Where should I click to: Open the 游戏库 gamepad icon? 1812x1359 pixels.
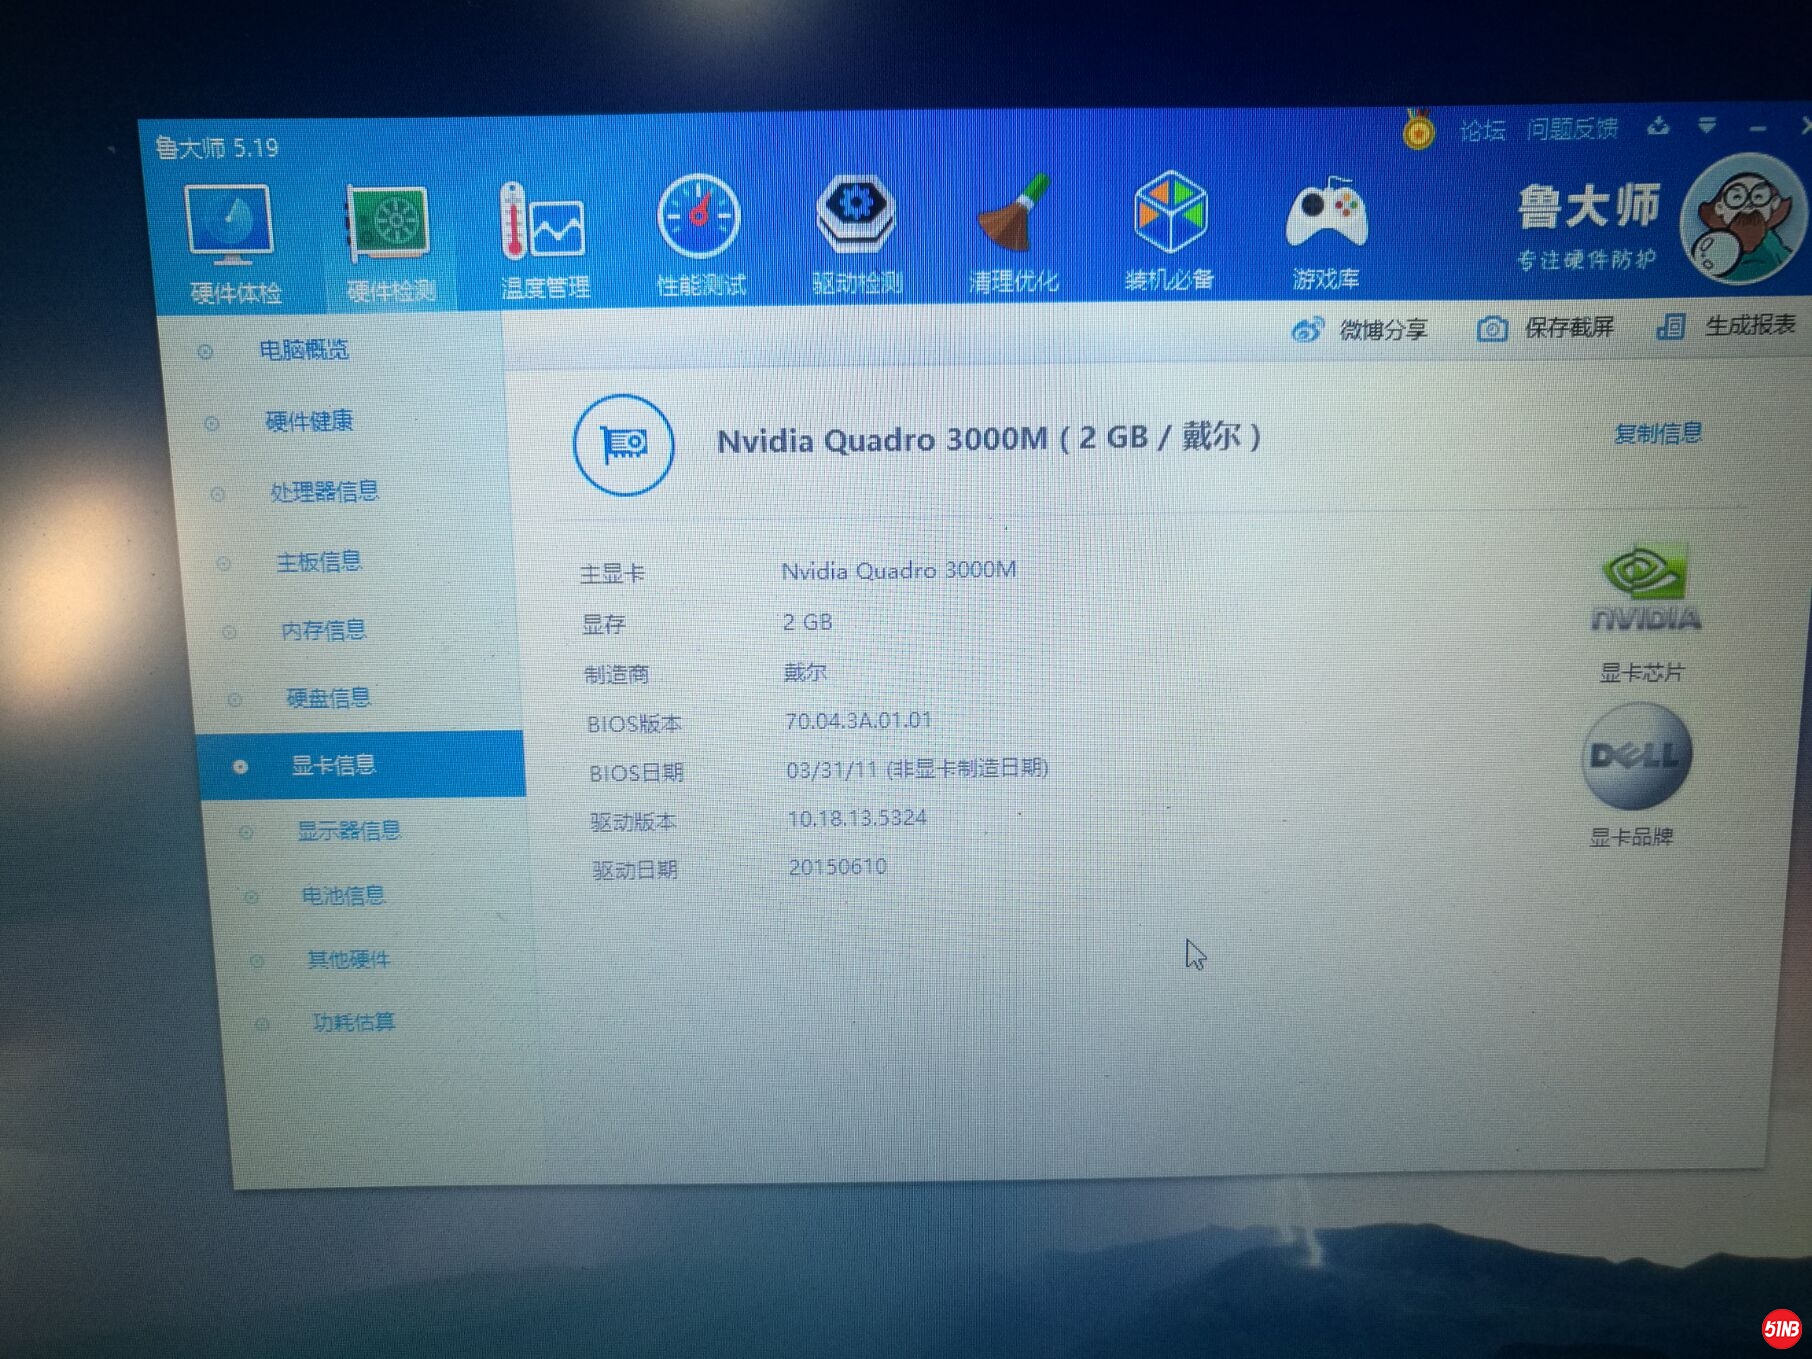[x=1325, y=228]
